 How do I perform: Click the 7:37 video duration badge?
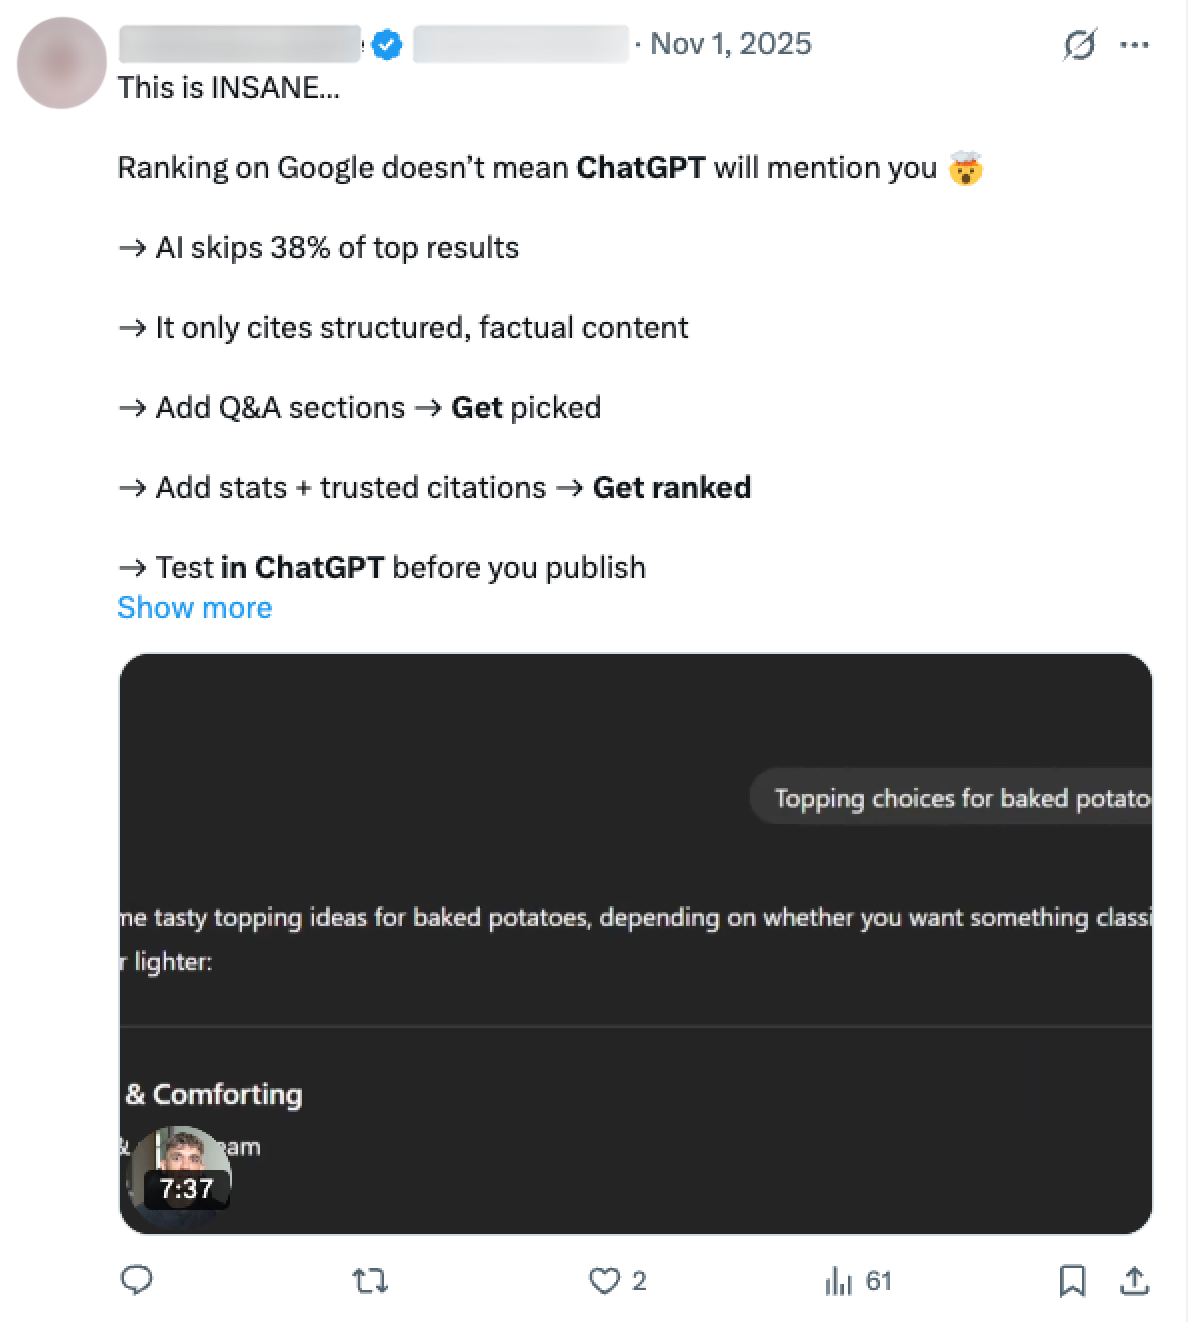tap(187, 1188)
